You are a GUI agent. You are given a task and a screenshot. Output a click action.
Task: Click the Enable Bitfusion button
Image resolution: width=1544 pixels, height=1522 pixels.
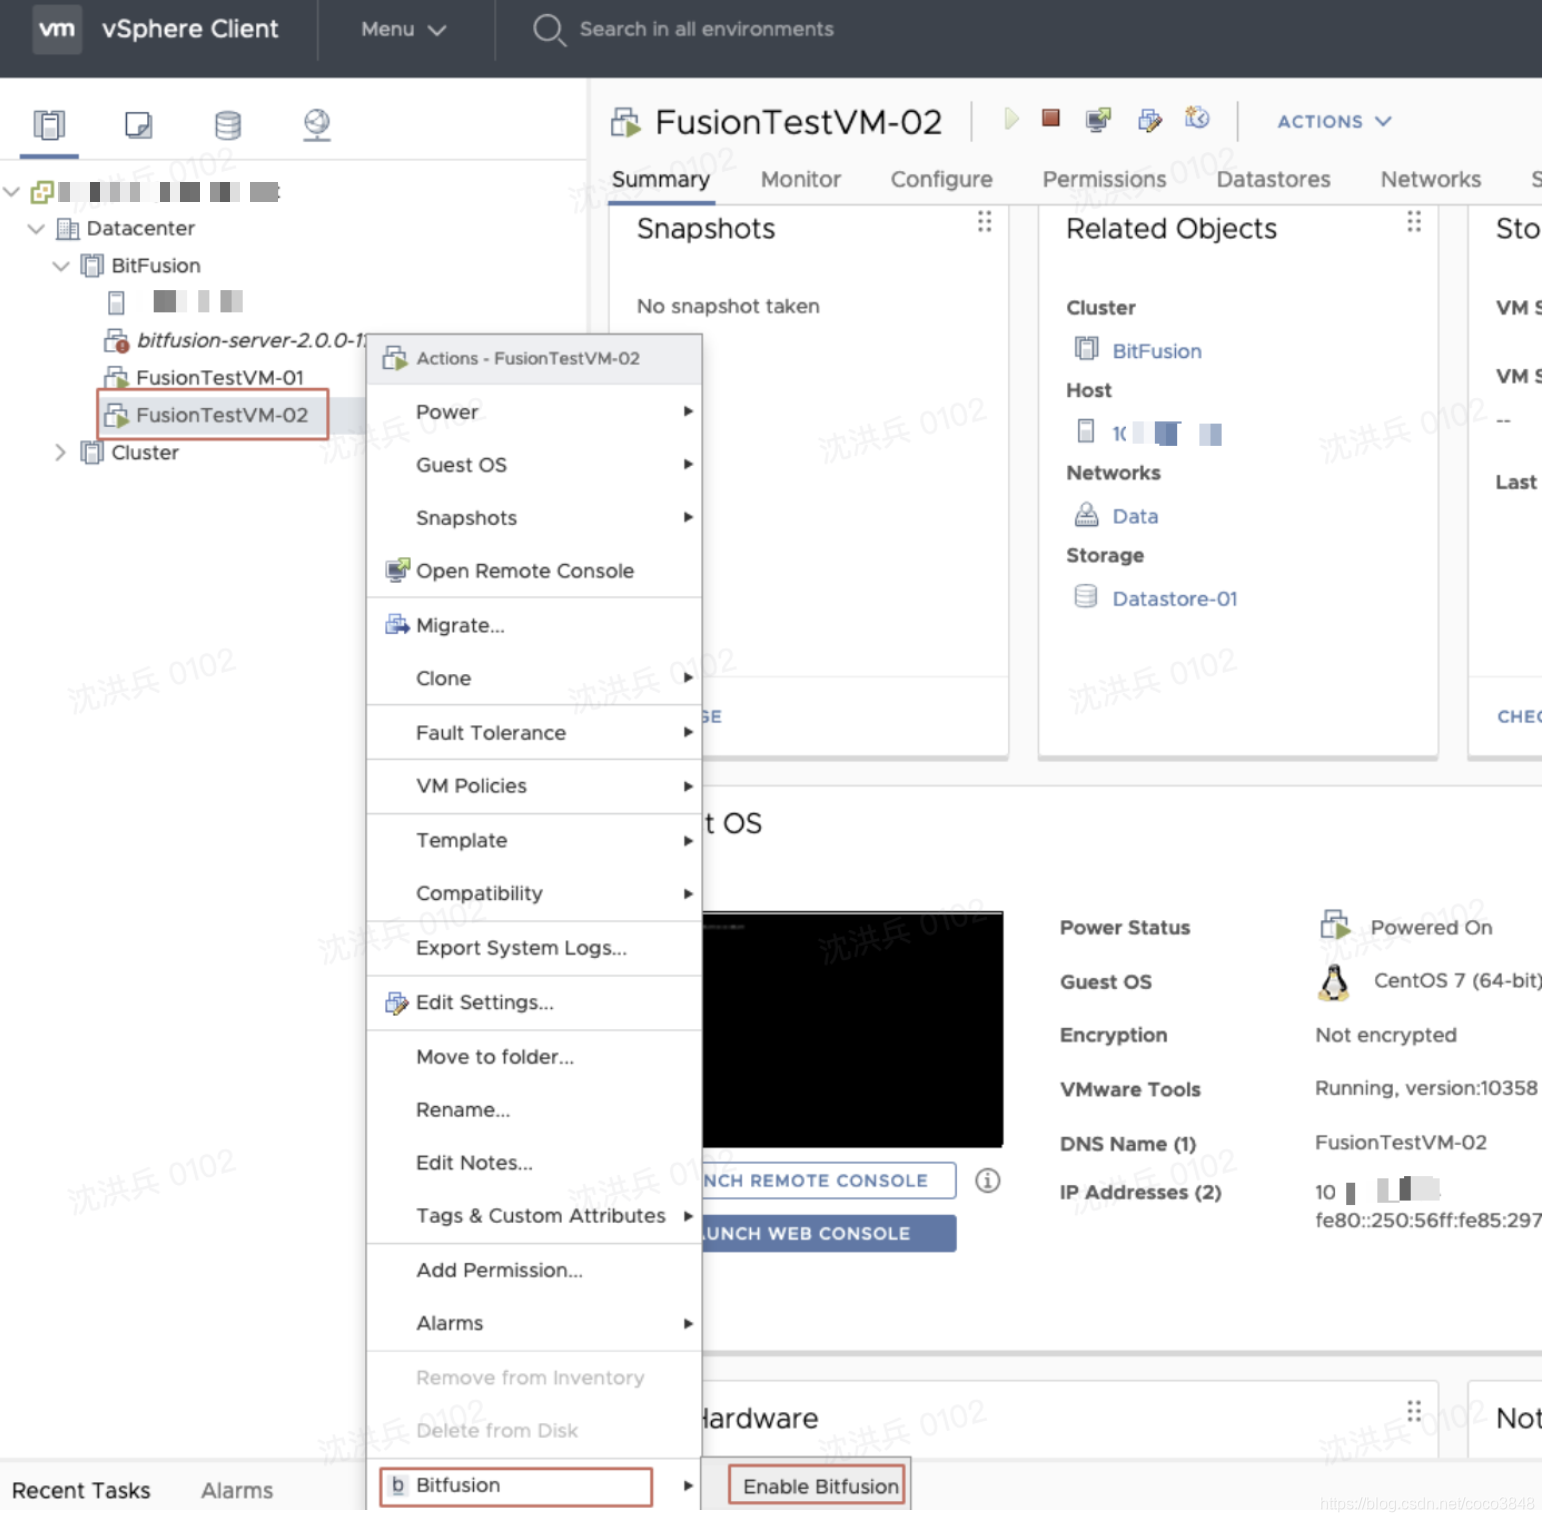pyautogui.click(x=816, y=1486)
